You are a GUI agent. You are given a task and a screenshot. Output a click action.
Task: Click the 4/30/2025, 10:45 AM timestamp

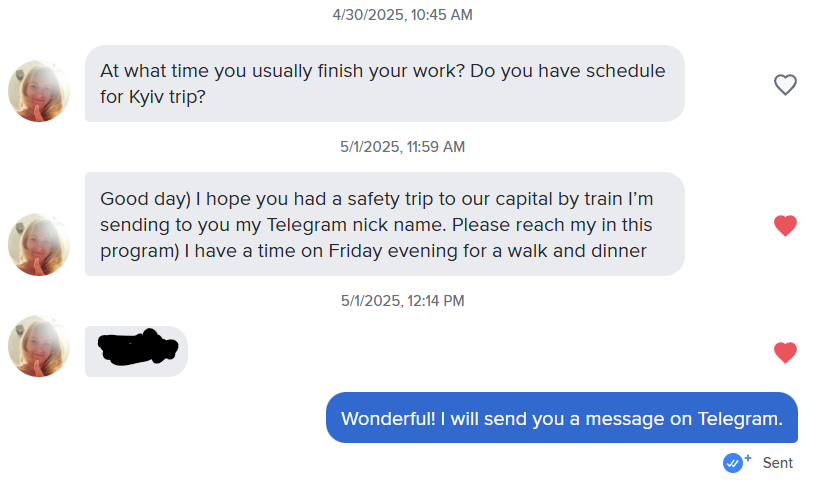tap(402, 15)
